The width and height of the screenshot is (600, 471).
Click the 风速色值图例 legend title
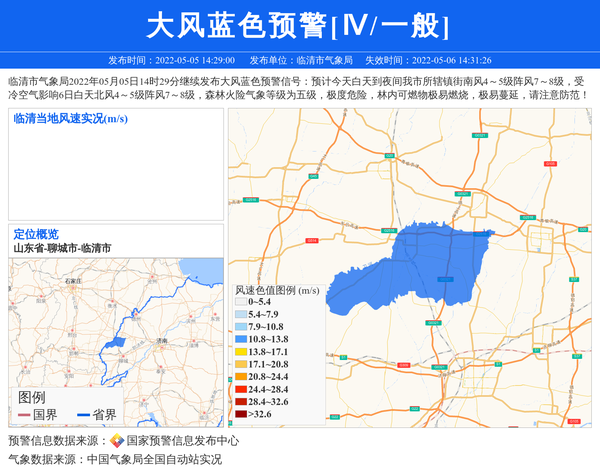[277, 290]
